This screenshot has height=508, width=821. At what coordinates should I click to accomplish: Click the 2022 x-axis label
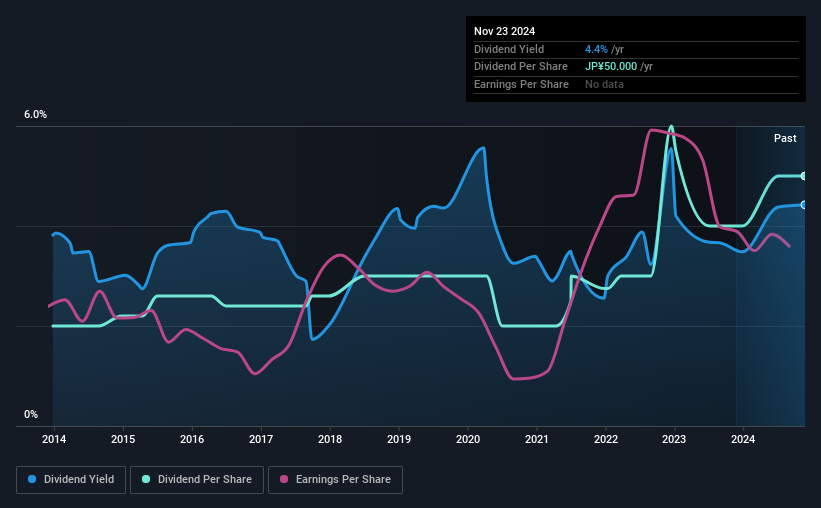tap(606, 439)
